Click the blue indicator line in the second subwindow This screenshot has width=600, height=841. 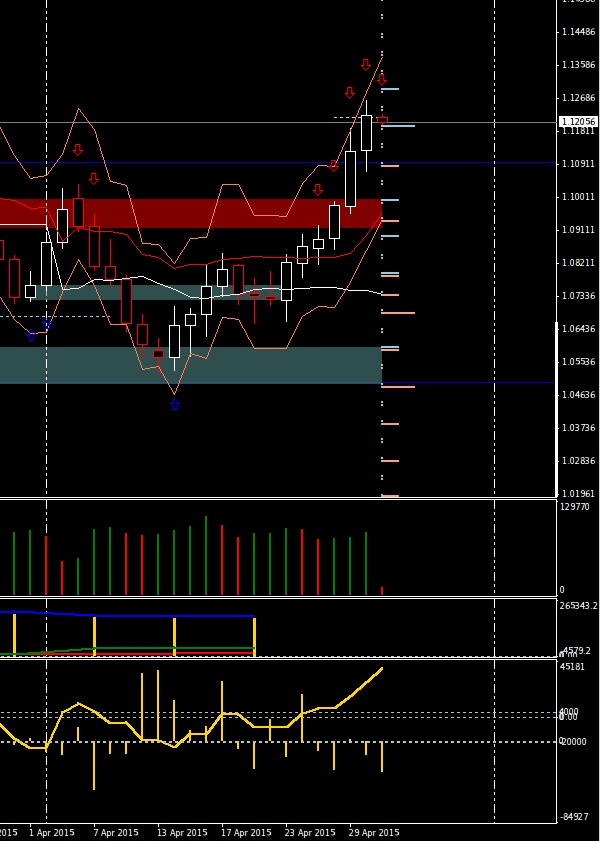127,615
